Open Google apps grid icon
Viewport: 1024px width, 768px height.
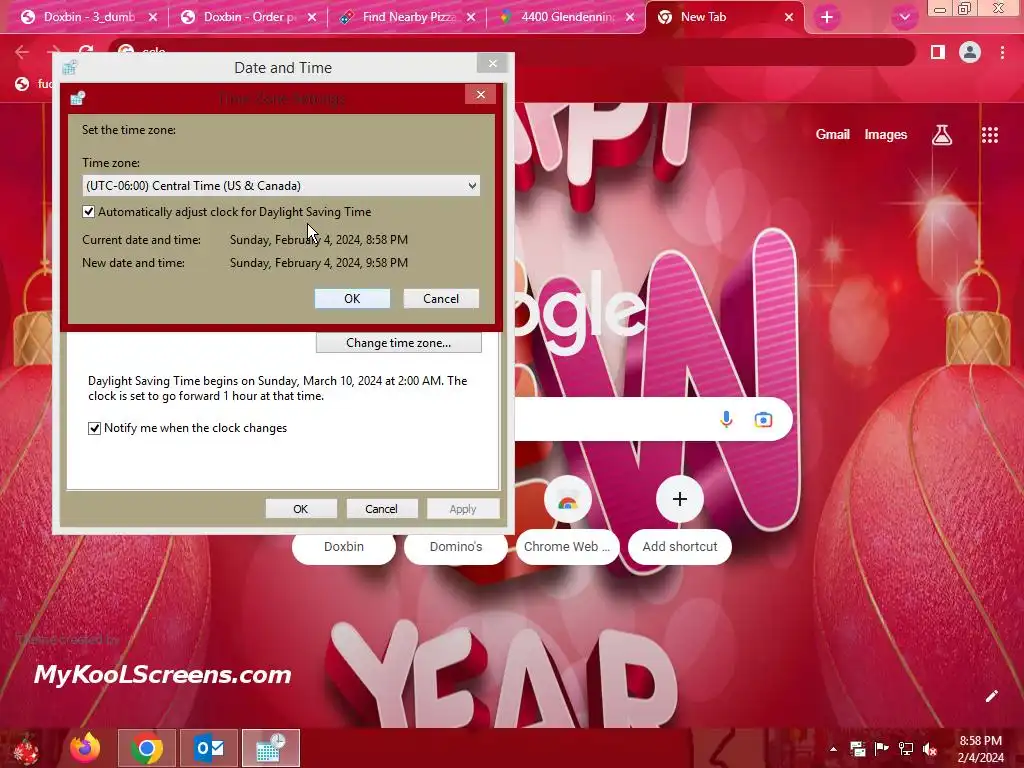click(x=990, y=135)
